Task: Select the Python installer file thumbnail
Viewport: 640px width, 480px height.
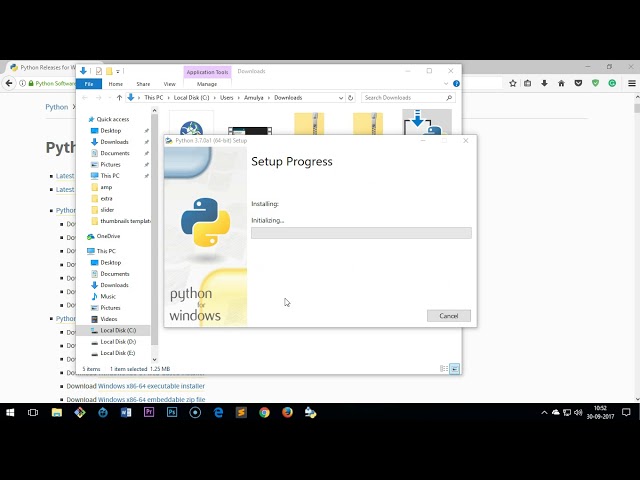Action: coord(427,122)
